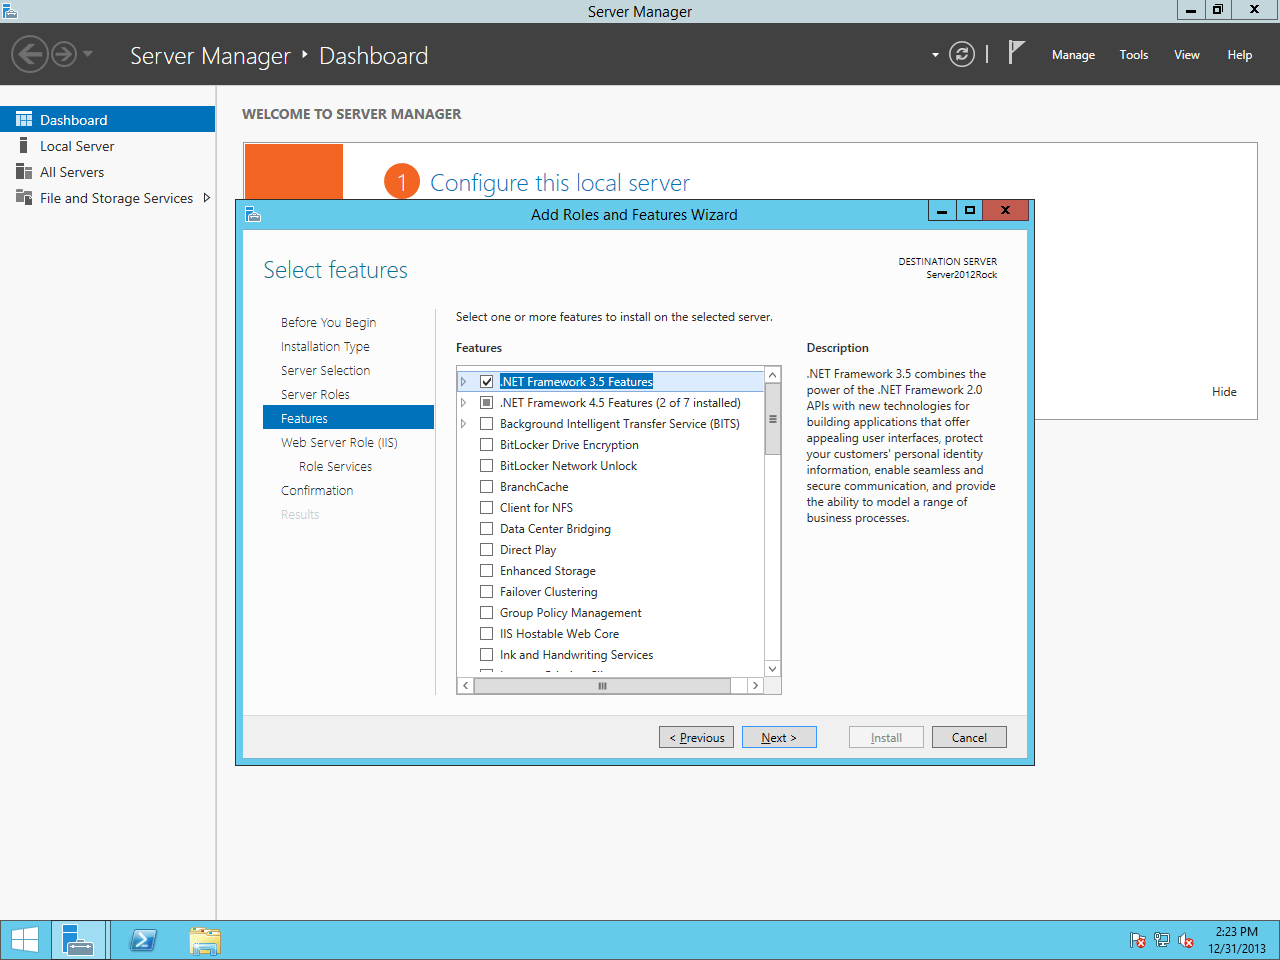Screen dimensions: 1280x960
Task: Expand Background Intelligent Transfer Service node
Action: 464,424
